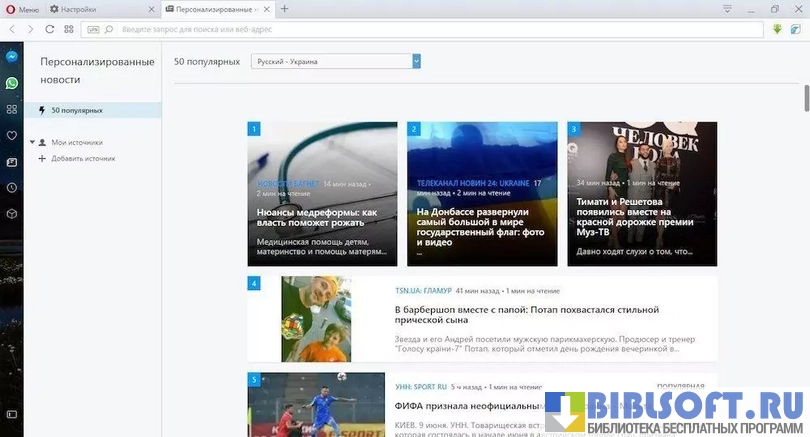Screen dimensions: 810x437
Task: Click the green downloads arrow icon
Action: click(x=778, y=29)
